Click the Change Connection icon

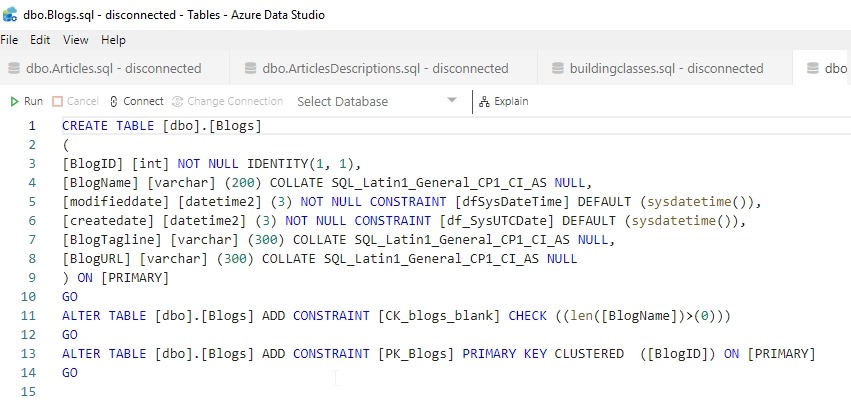tap(178, 101)
